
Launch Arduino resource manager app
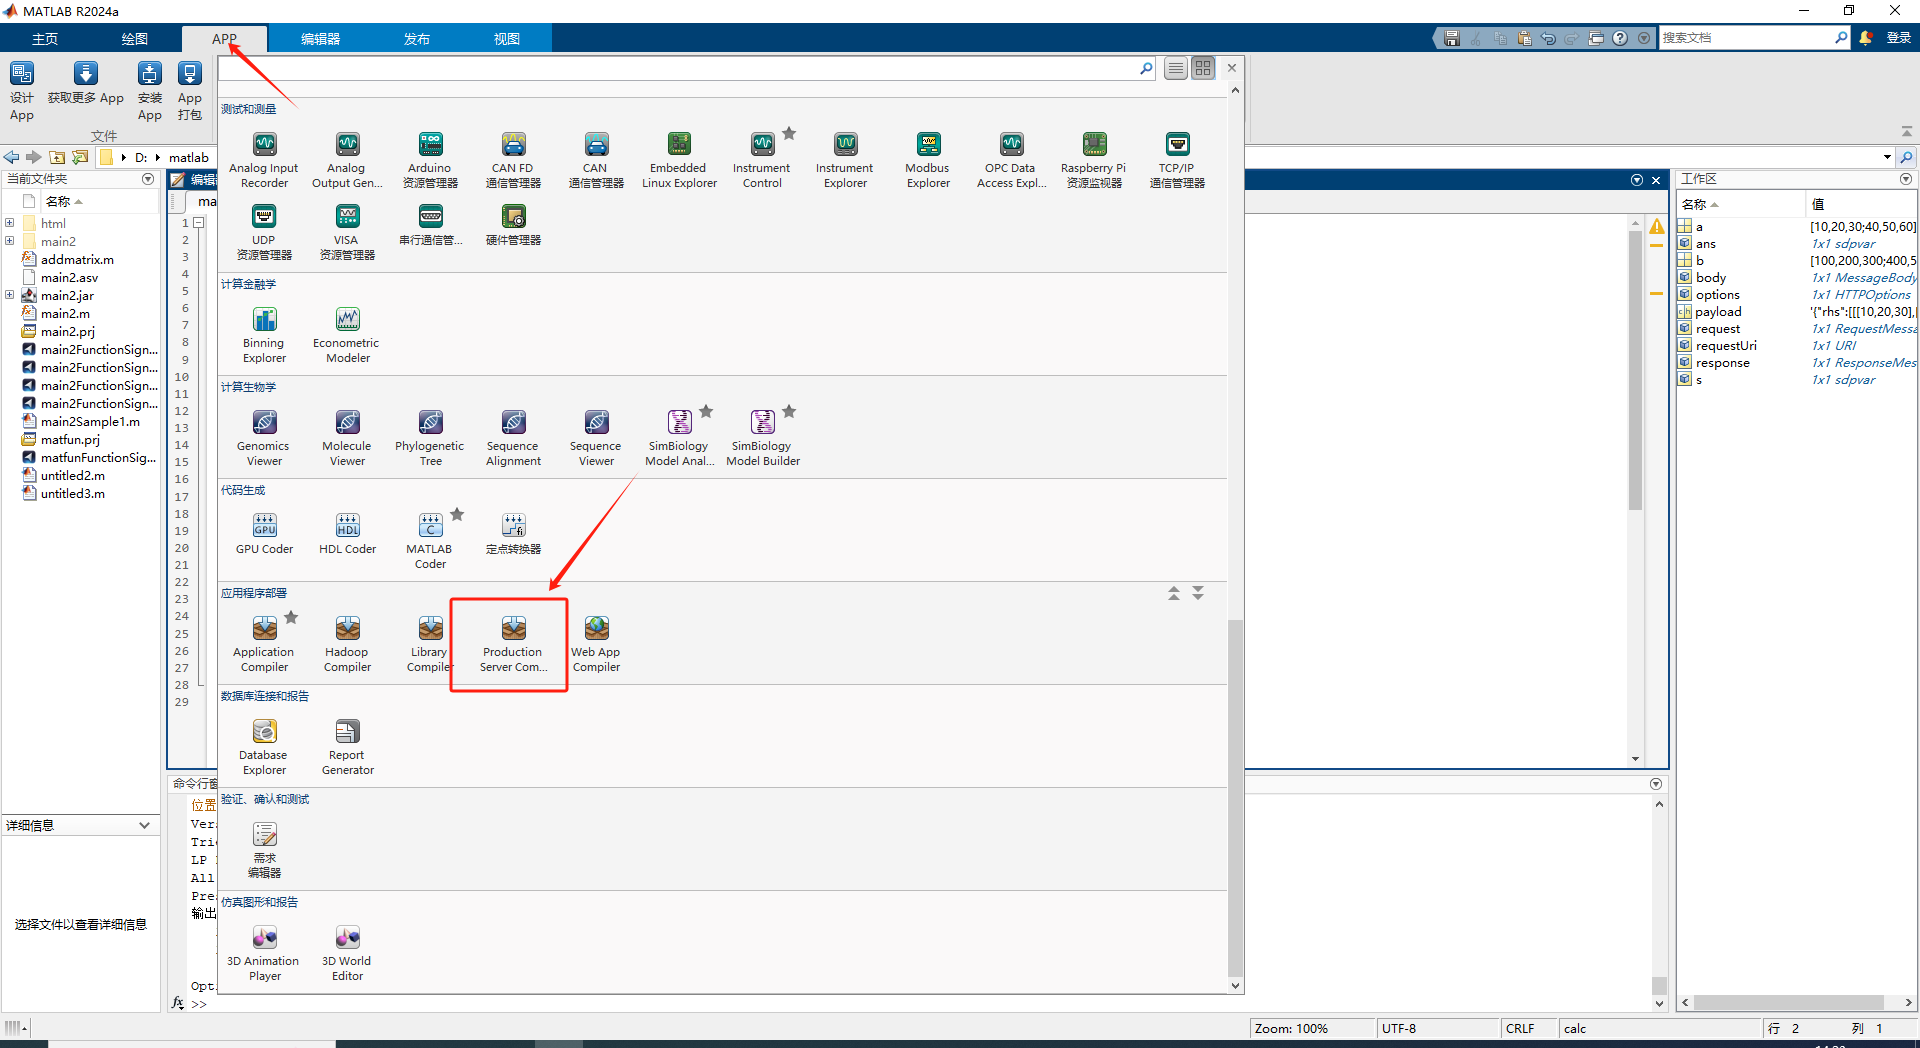(x=430, y=160)
